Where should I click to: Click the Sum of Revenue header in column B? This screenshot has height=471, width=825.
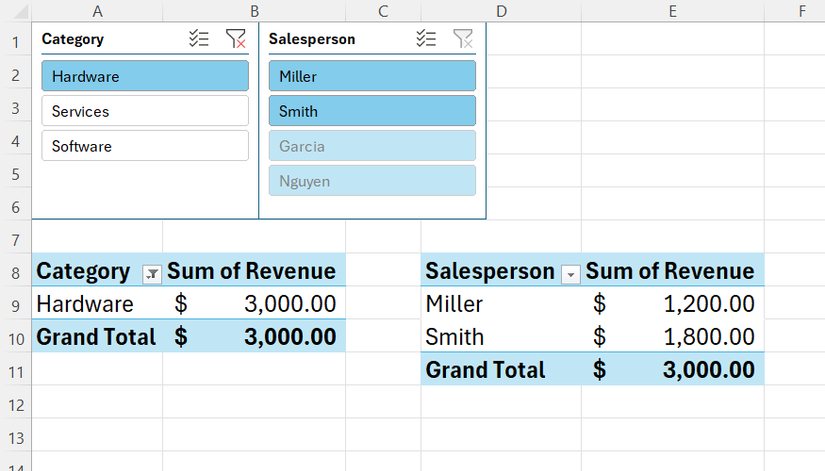pyautogui.click(x=254, y=271)
